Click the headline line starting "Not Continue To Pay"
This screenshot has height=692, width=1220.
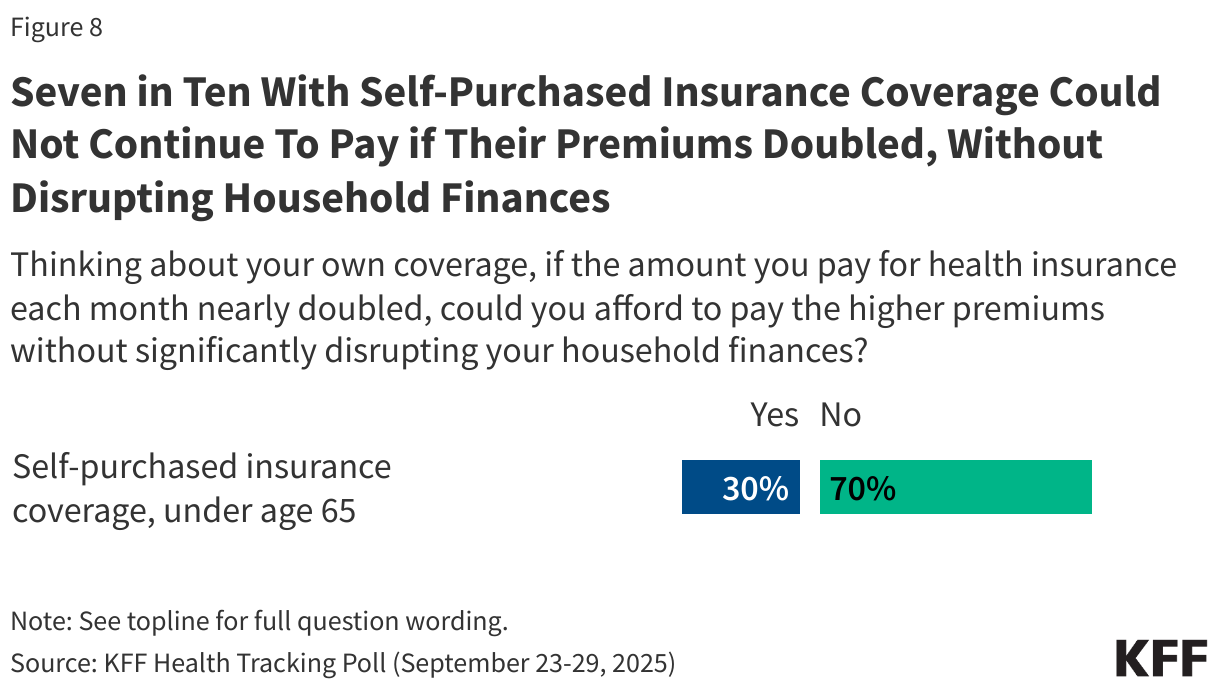pos(556,144)
